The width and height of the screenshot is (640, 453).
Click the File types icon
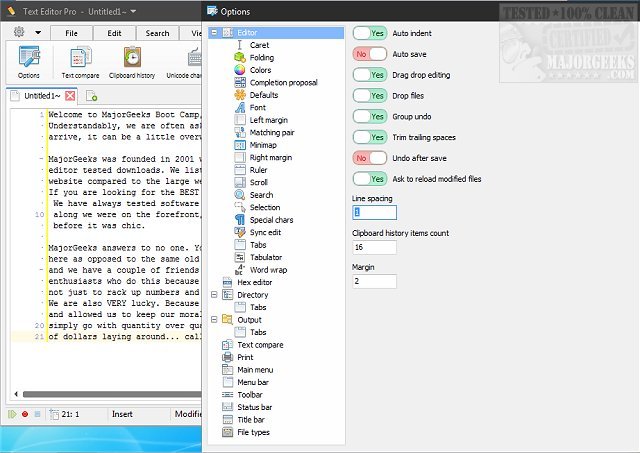(x=227, y=432)
